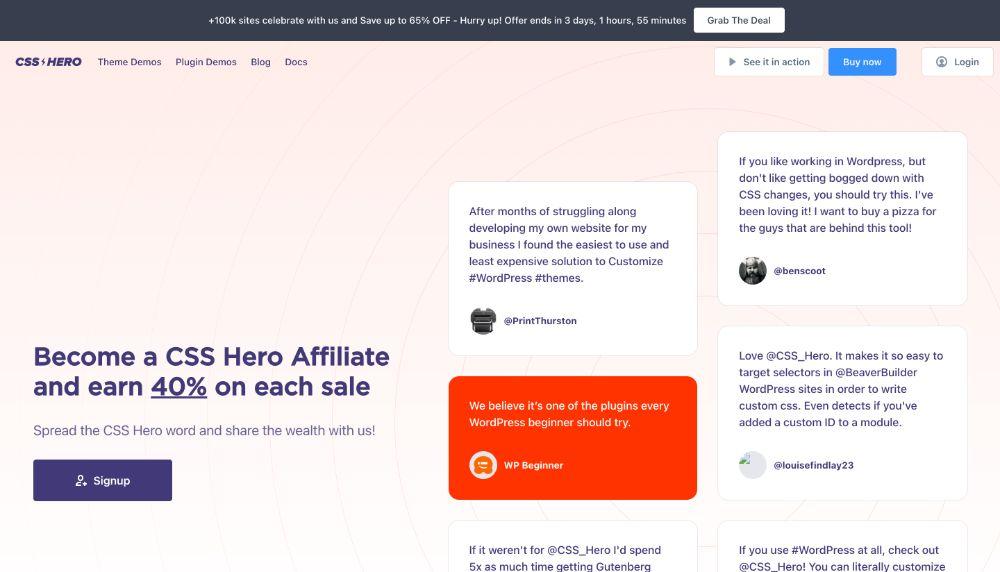Click the WP Beginner logo icon

483,465
